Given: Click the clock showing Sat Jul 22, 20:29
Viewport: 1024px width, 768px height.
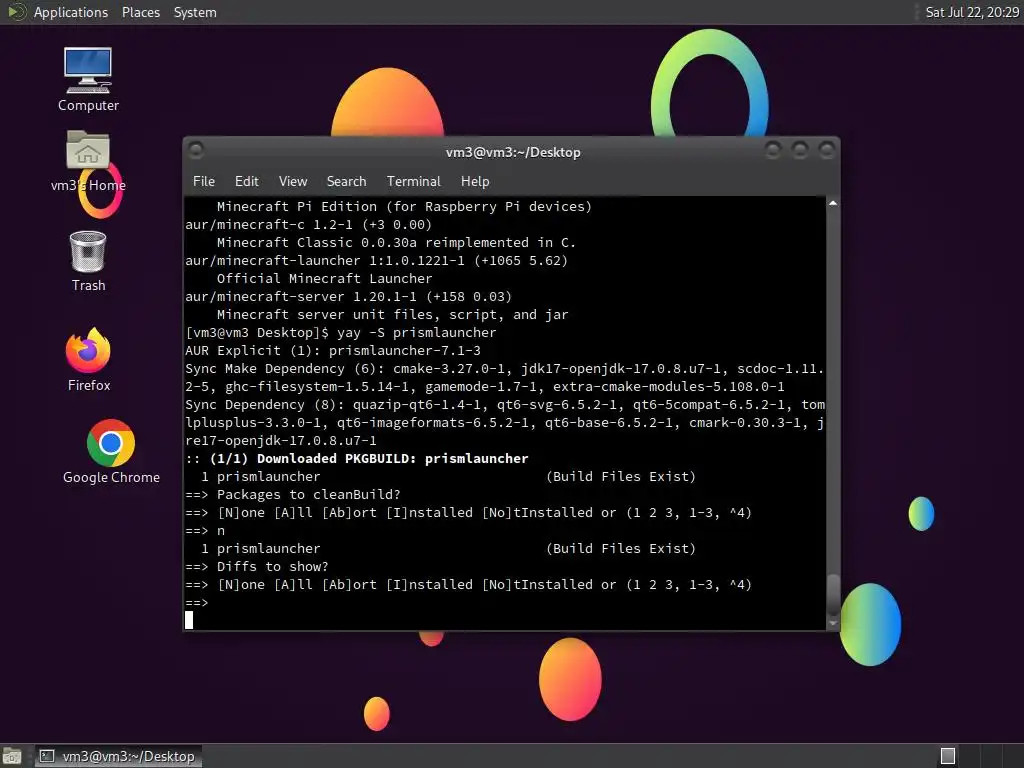Looking at the screenshot, I should coord(972,12).
